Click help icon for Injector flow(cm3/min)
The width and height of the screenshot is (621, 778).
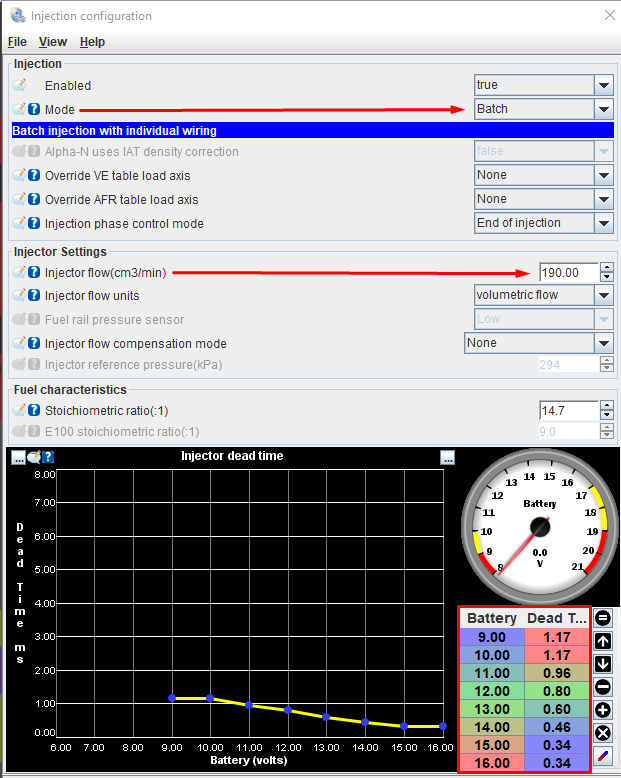(34, 272)
